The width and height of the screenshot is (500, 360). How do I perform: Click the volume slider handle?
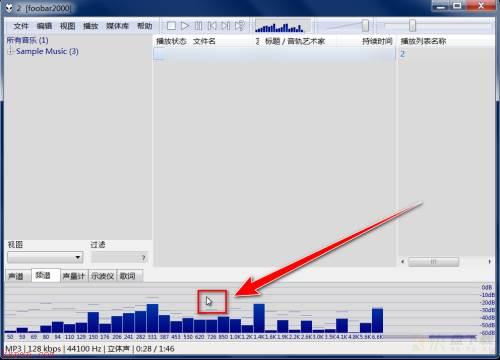pyautogui.click(x=365, y=25)
